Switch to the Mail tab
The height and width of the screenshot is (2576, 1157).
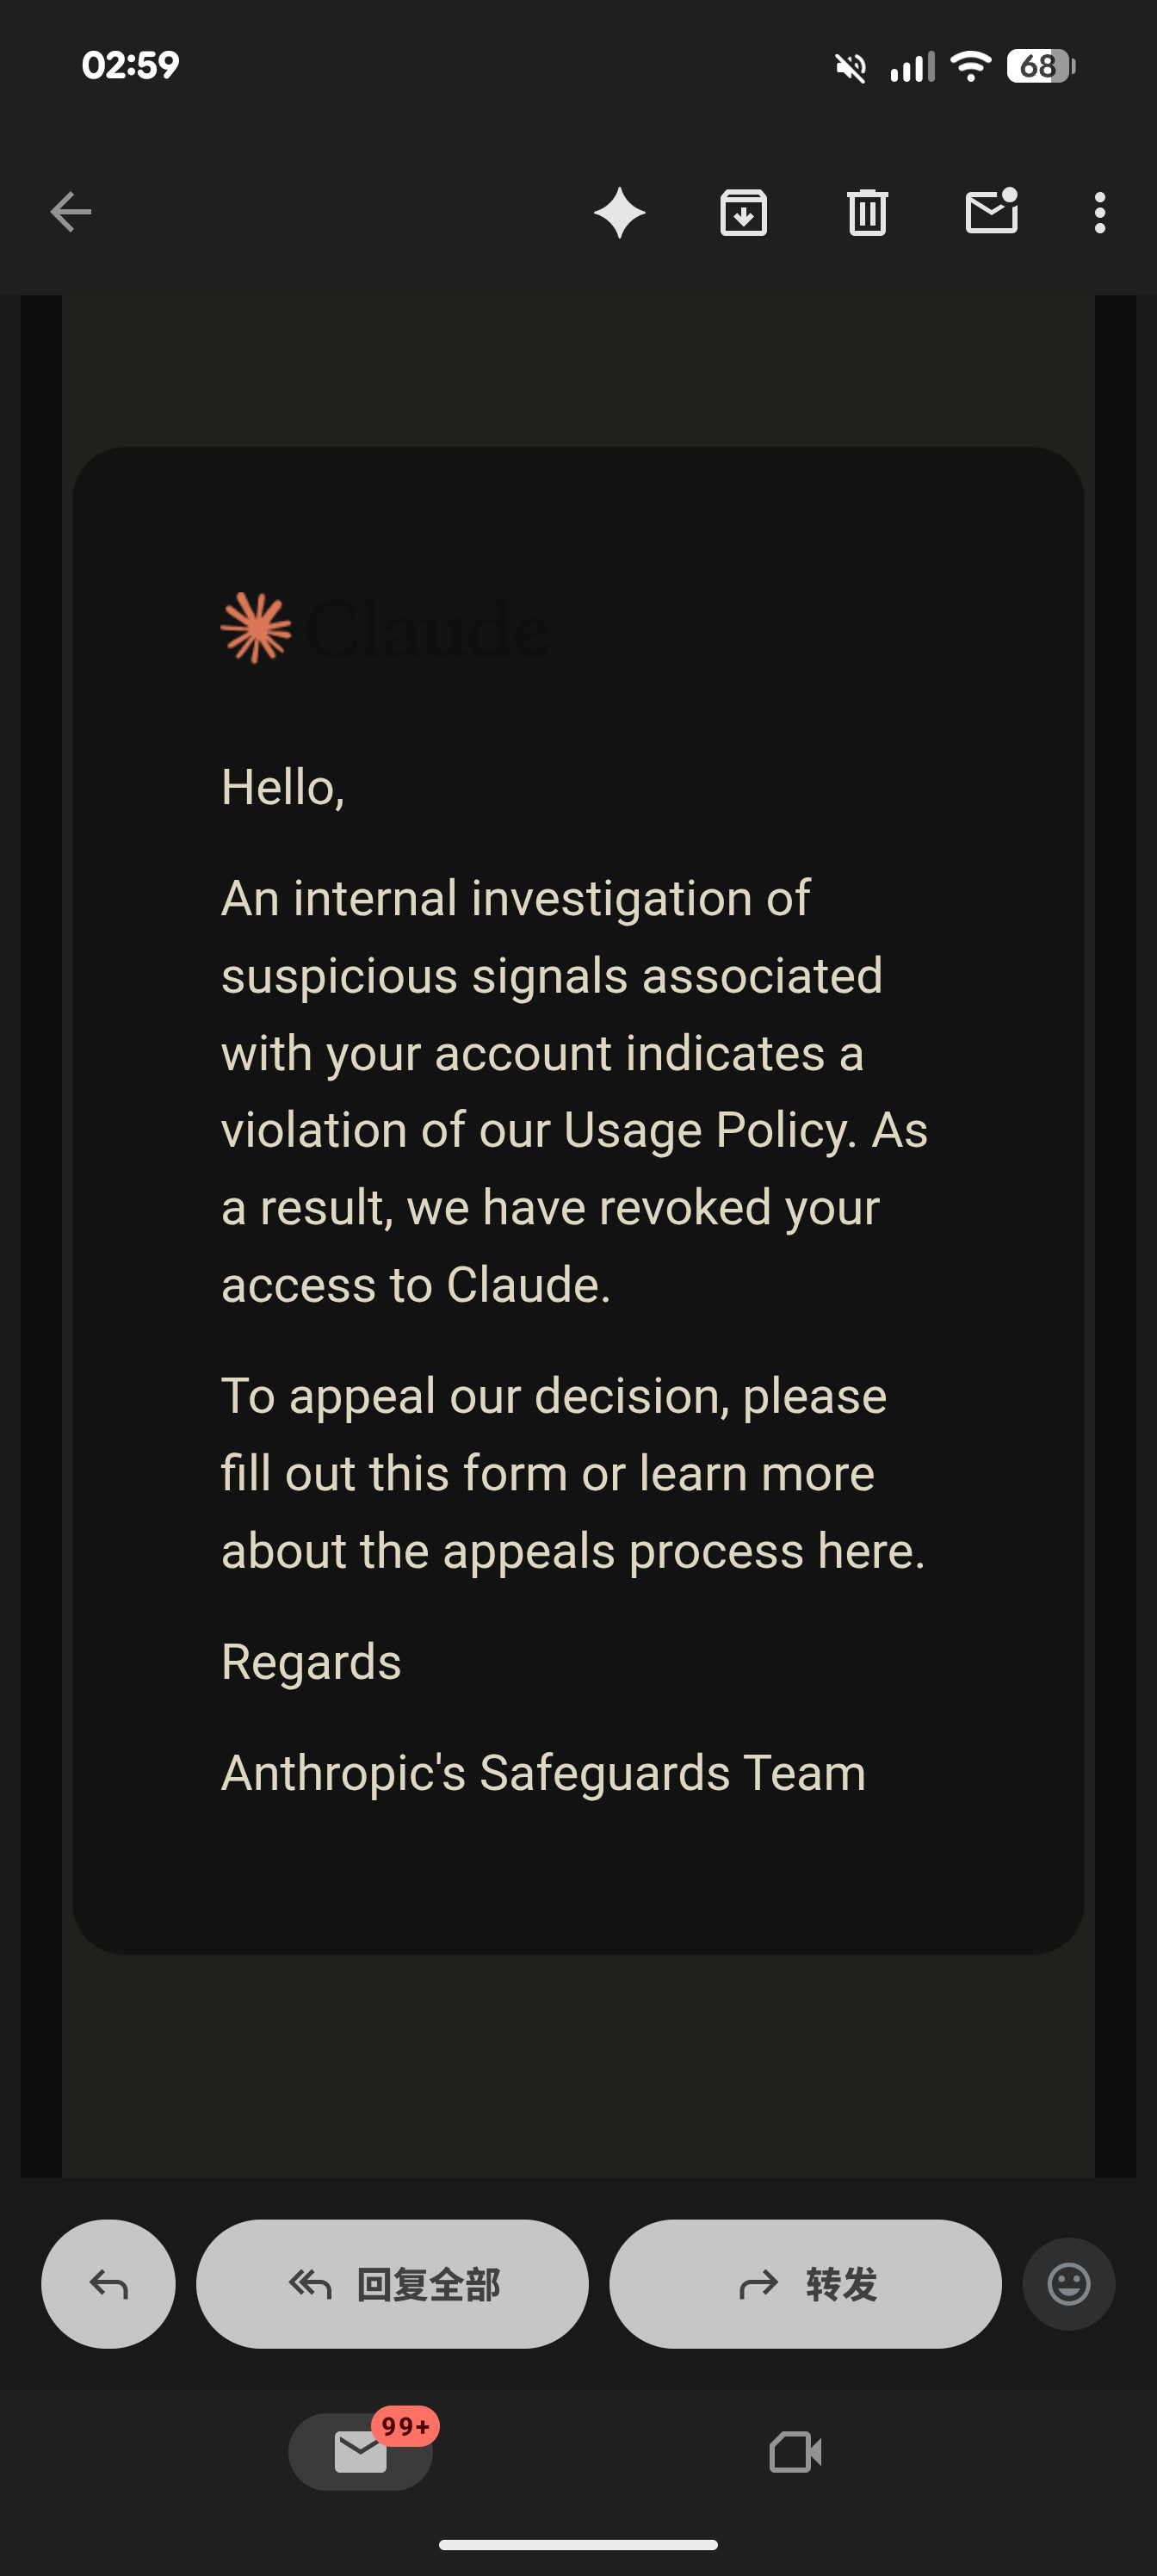pyautogui.click(x=361, y=2452)
